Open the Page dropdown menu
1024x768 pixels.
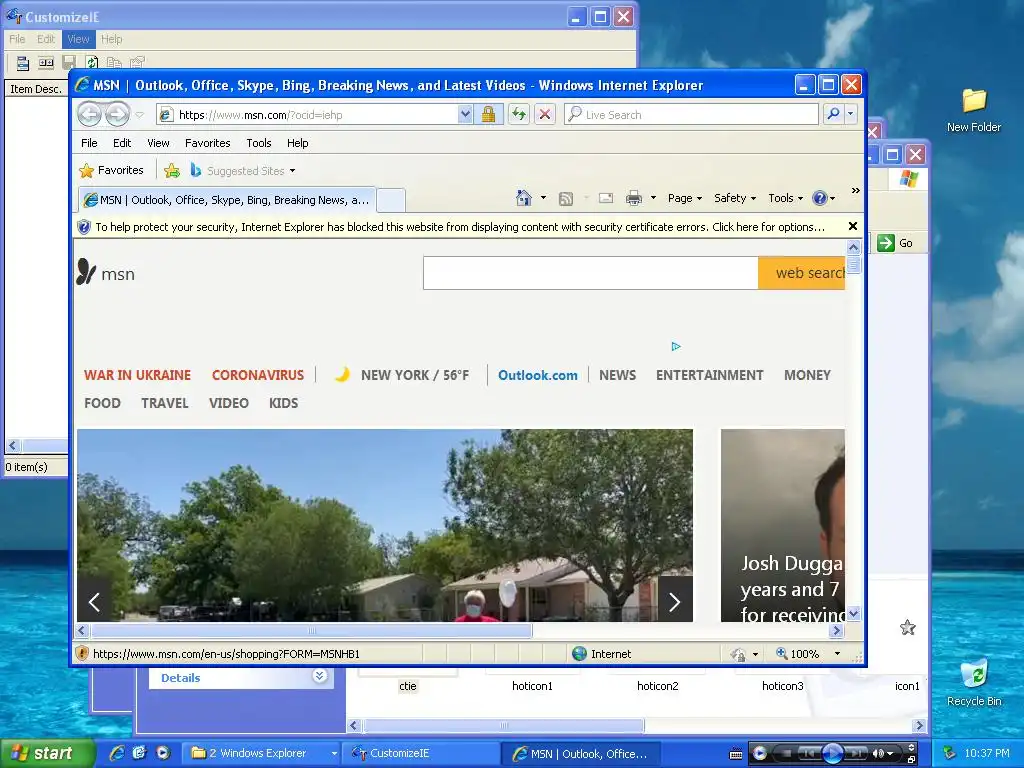[684, 198]
